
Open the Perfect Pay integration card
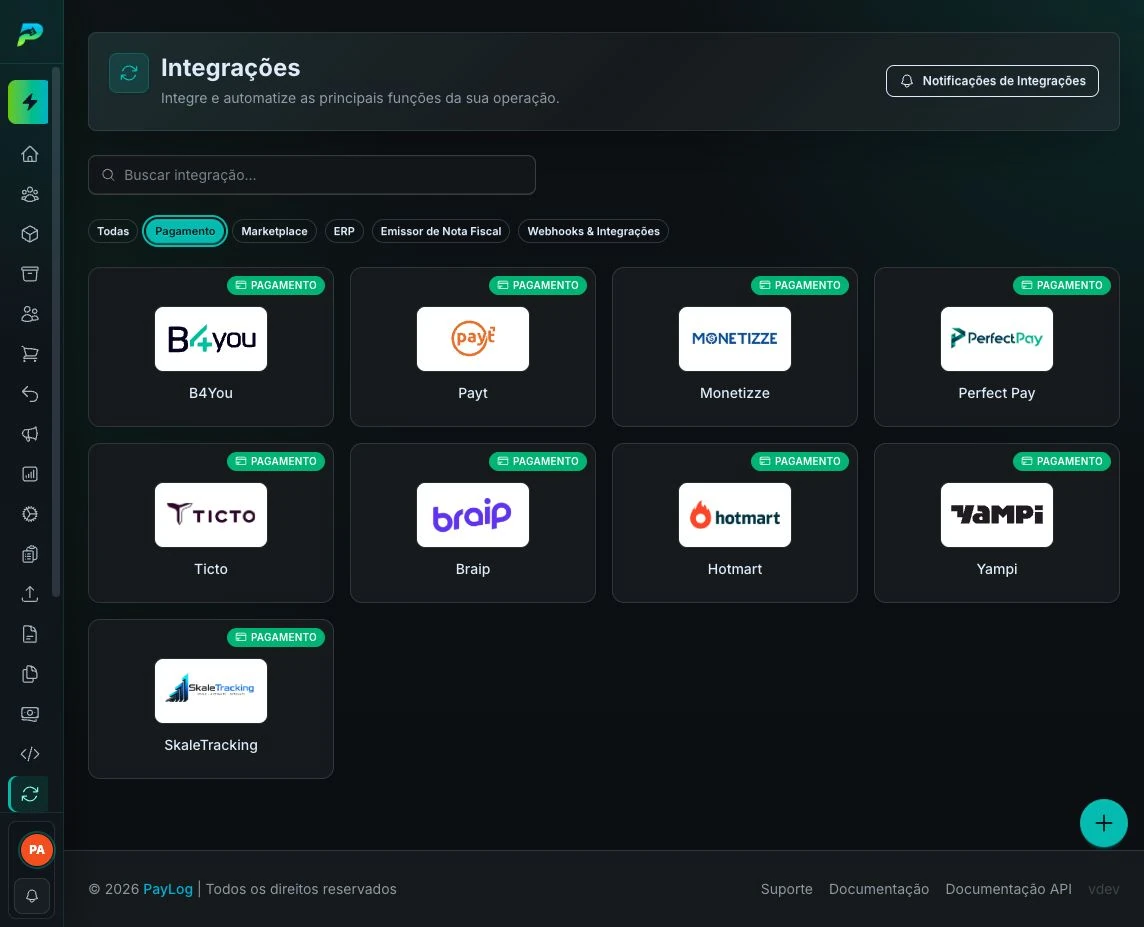point(997,347)
